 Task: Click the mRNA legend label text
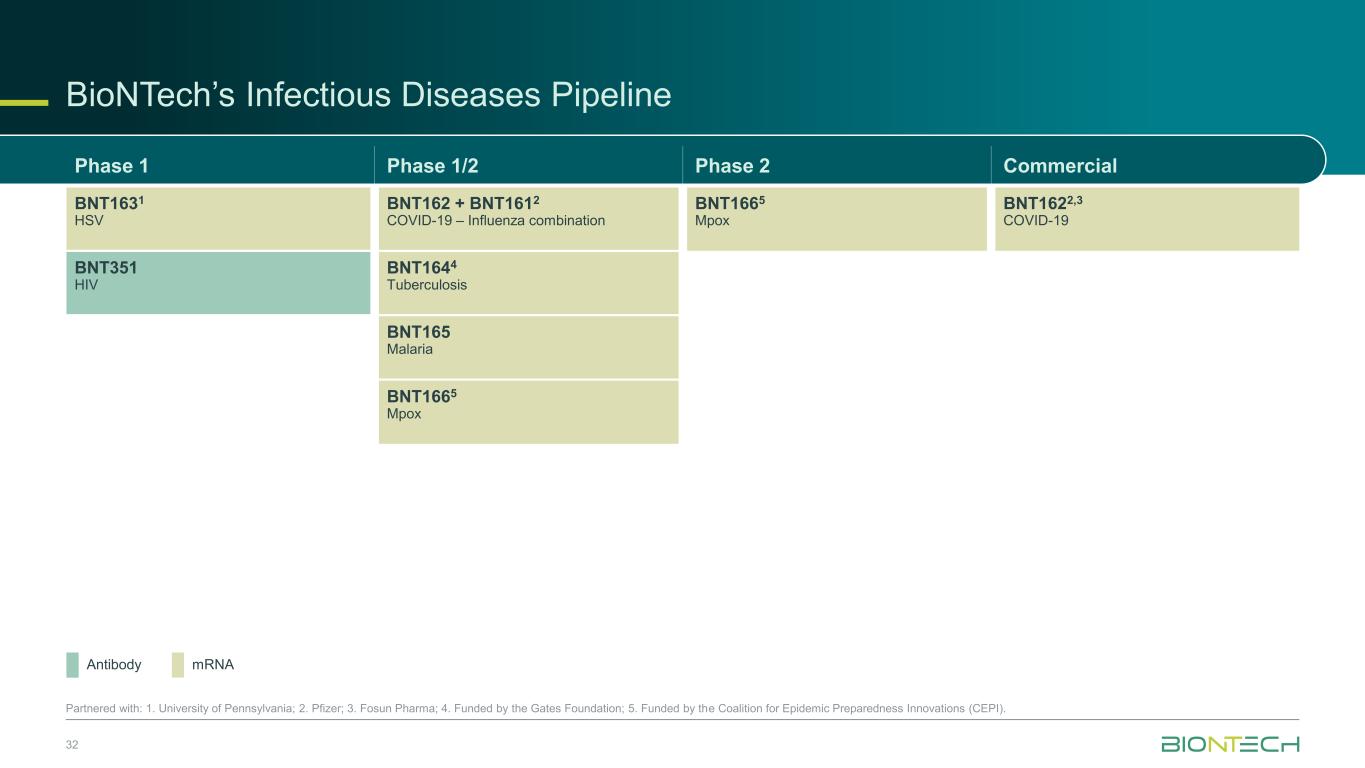[213, 665]
